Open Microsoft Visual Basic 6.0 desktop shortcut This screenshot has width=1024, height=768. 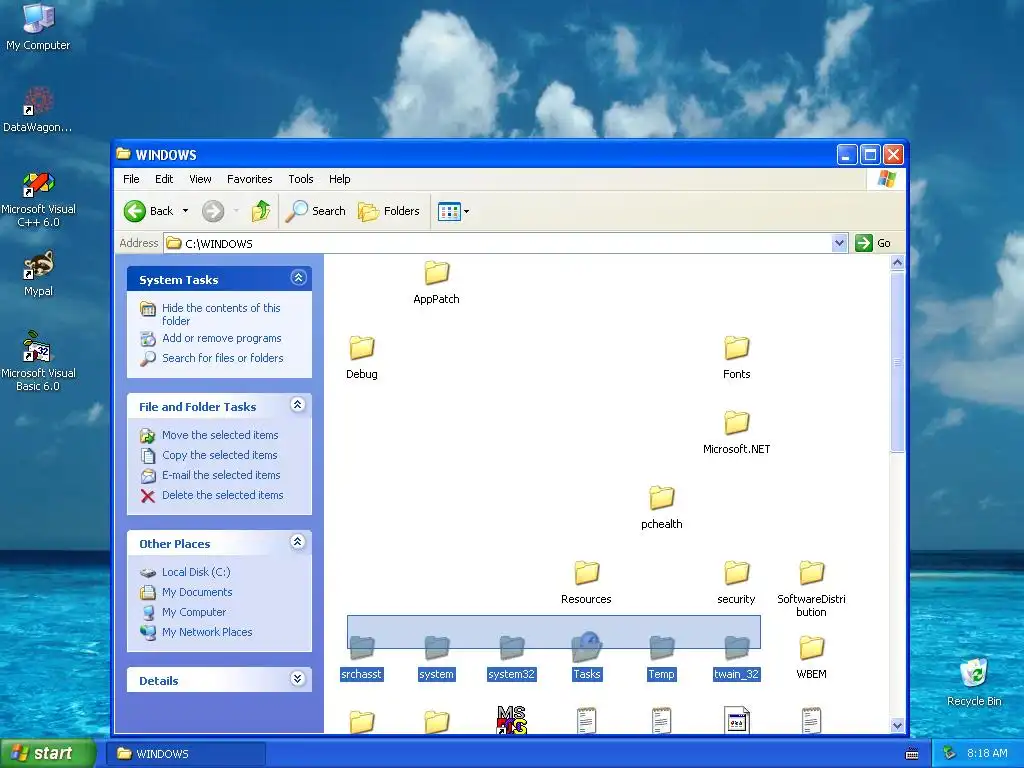click(x=38, y=361)
